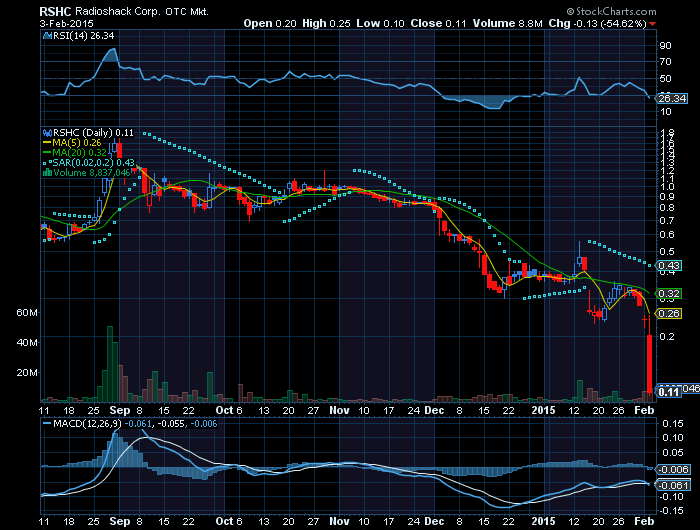Click the RSI value tag 26.34 on right axis
Image resolution: width=700 pixels, height=530 pixels.
[x=671, y=98]
